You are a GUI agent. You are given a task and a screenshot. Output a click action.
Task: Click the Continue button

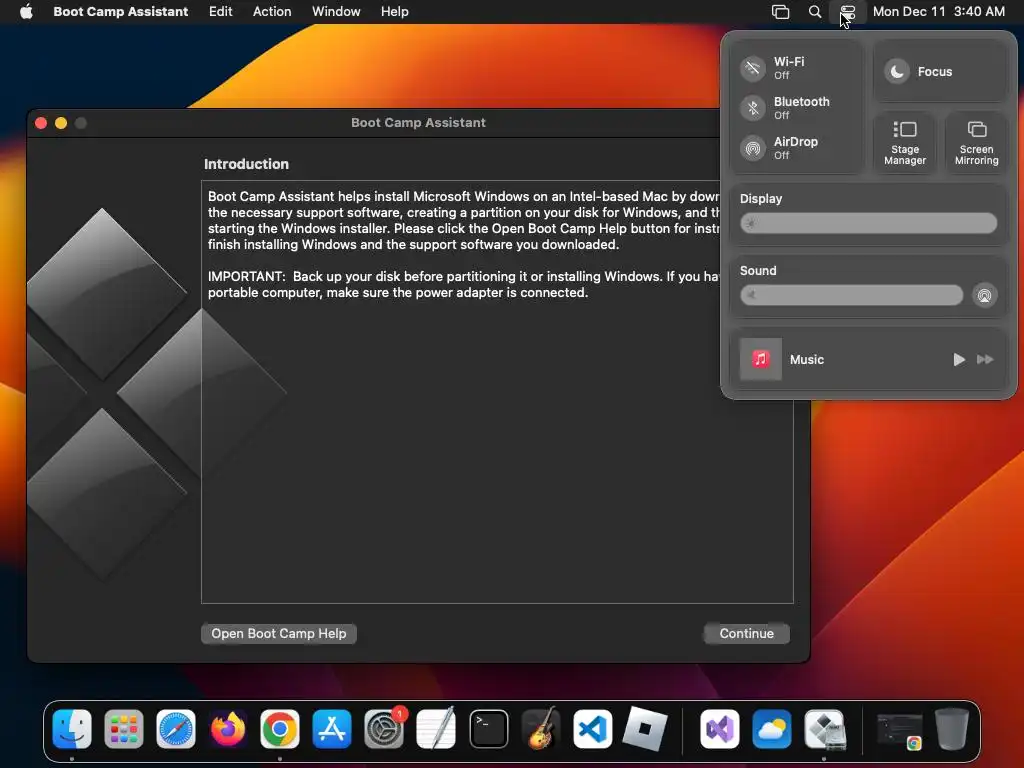click(746, 633)
